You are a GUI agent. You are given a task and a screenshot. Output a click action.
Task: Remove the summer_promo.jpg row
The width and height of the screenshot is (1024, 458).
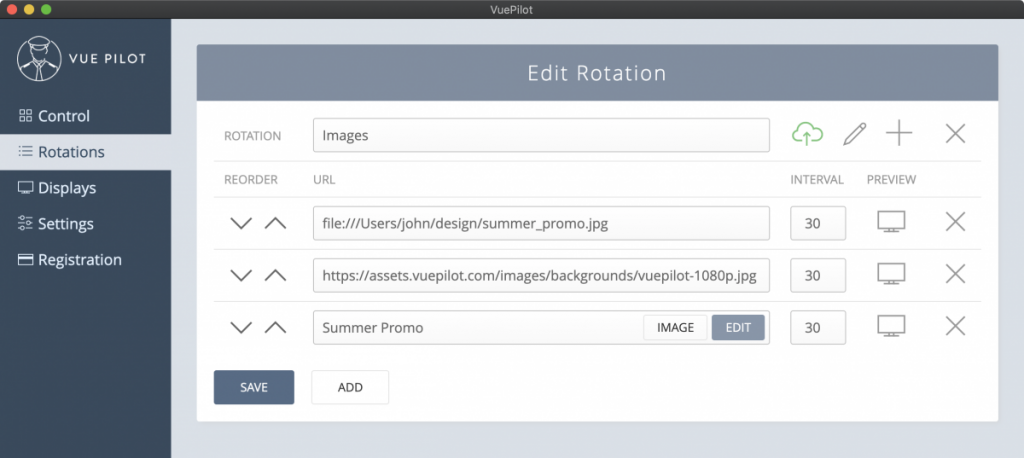955,222
